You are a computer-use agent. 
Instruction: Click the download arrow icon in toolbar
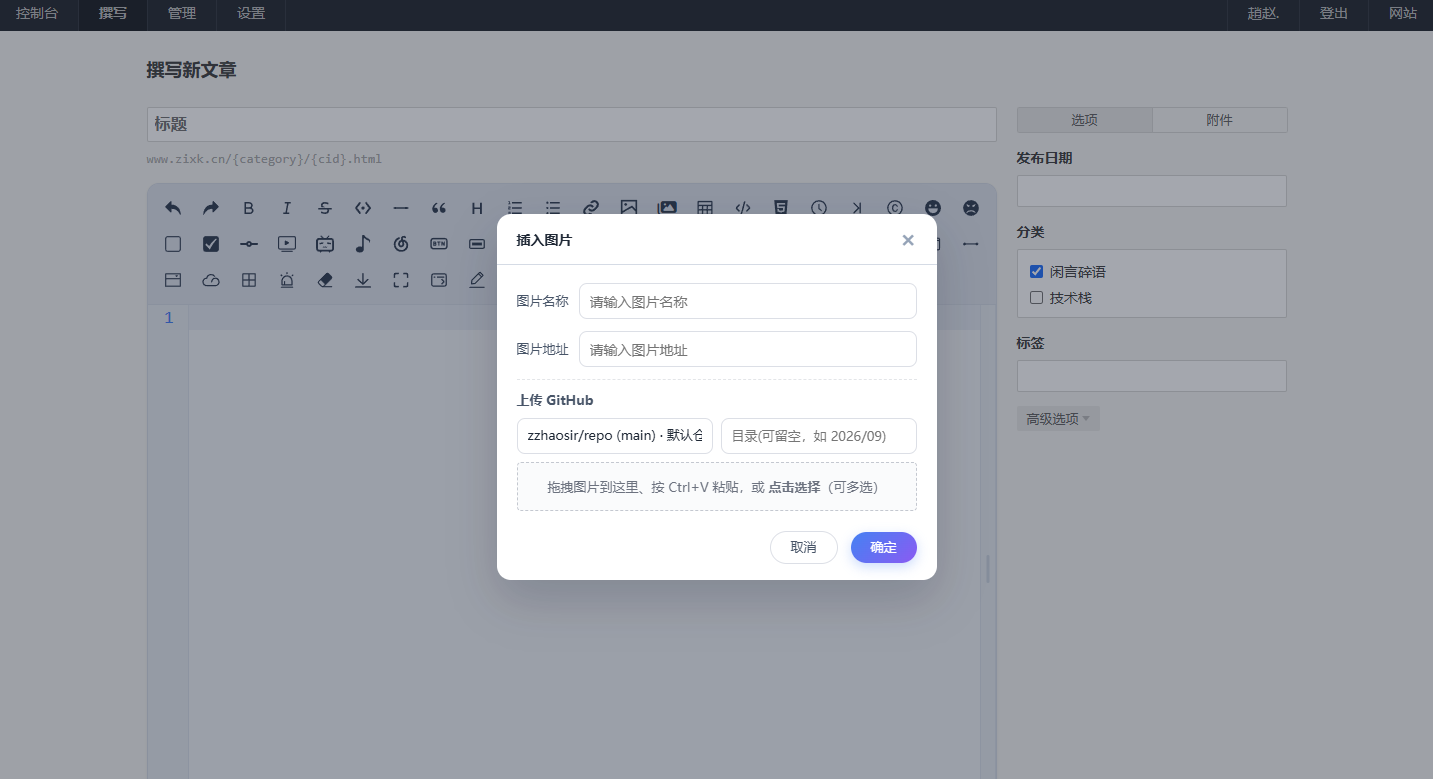[363, 281]
